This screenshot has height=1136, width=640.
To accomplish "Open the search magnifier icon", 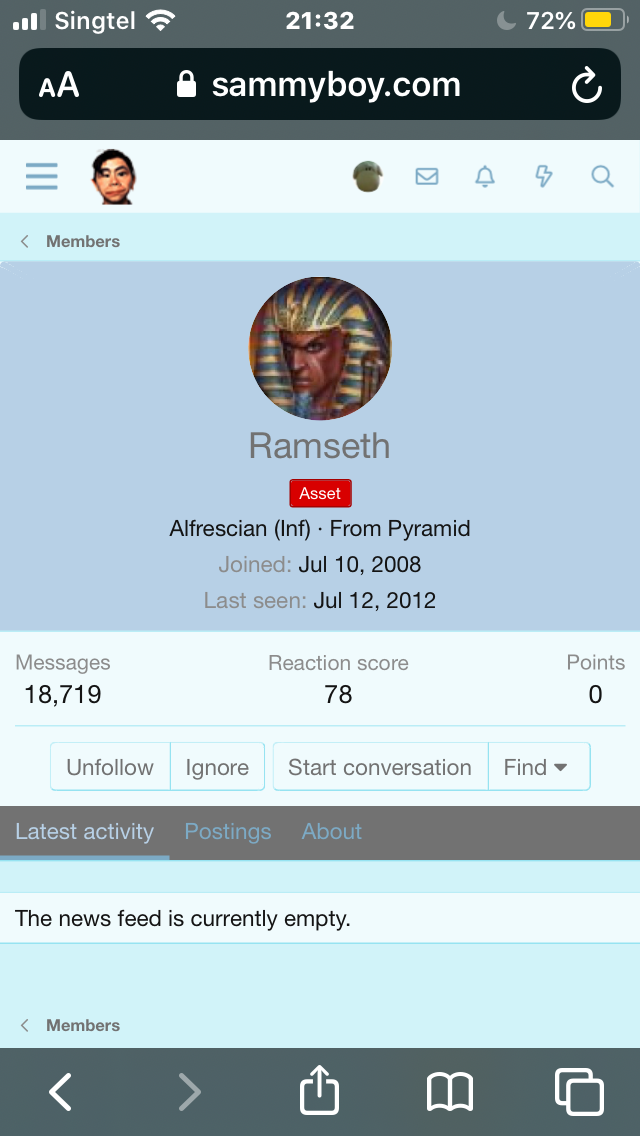I will (602, 176).
